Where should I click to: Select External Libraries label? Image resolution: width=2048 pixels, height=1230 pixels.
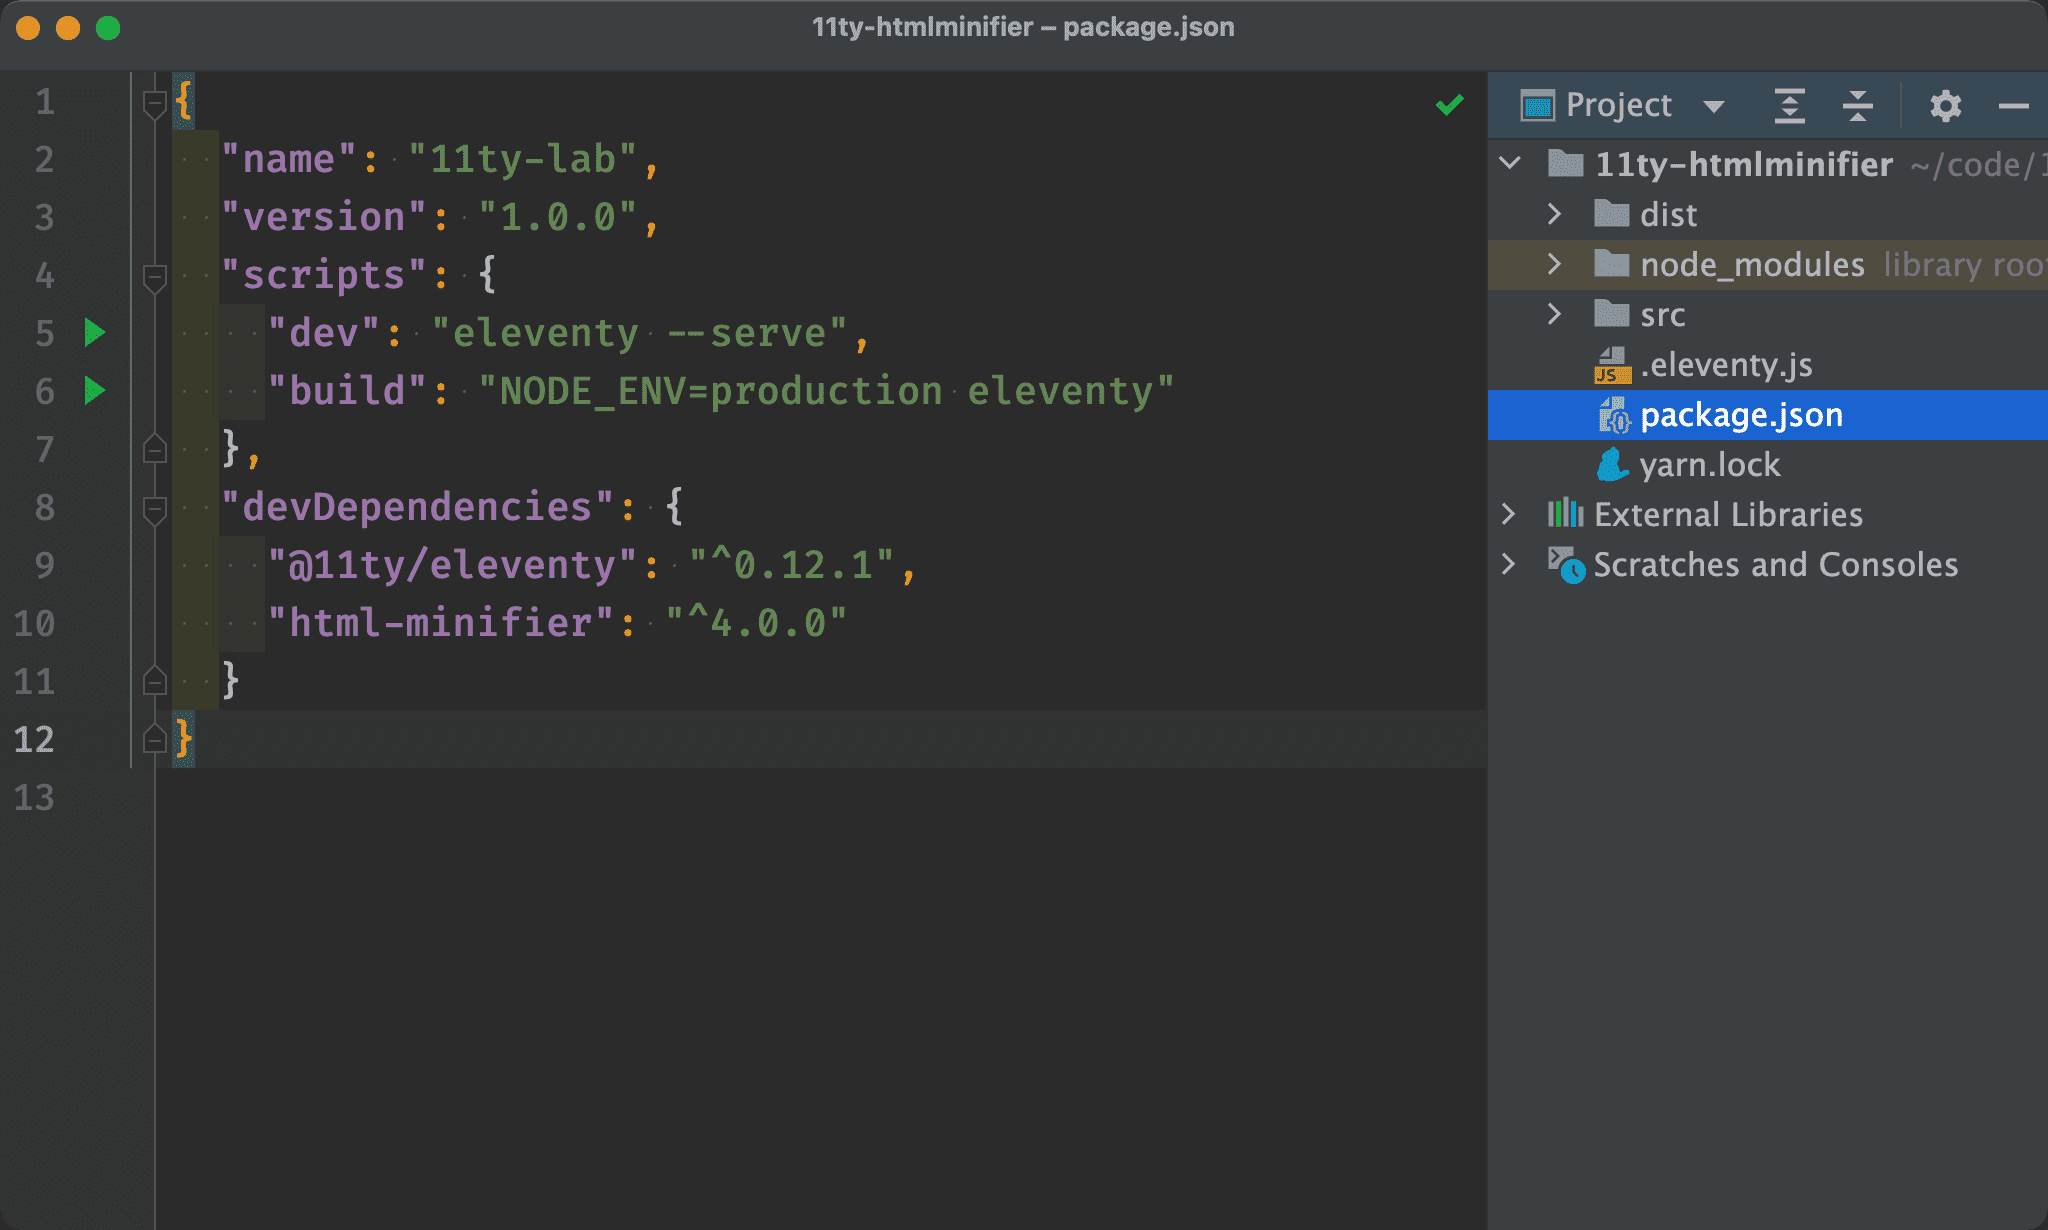click(x=1728, y=514)
